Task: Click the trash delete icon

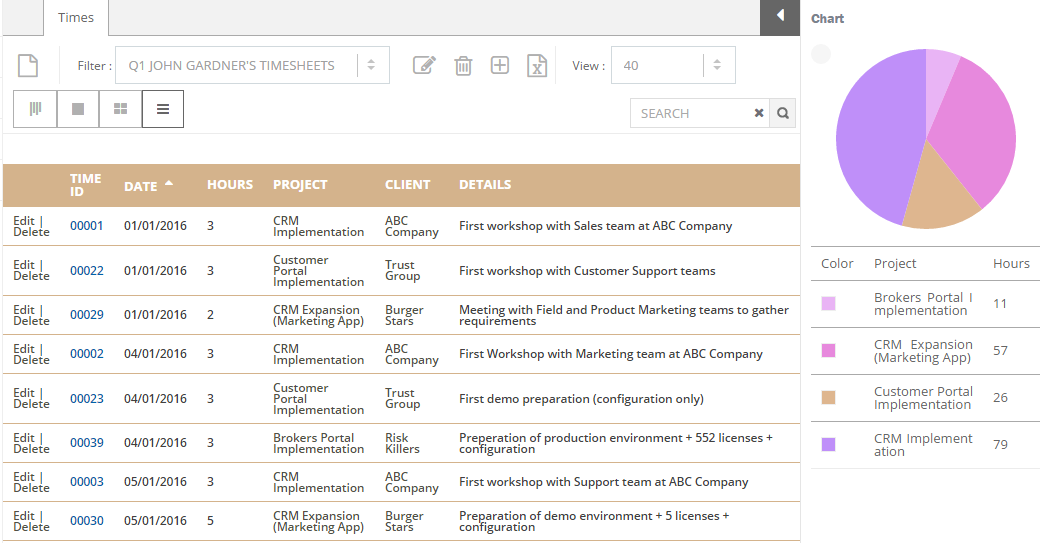Action: click(463, 66)
